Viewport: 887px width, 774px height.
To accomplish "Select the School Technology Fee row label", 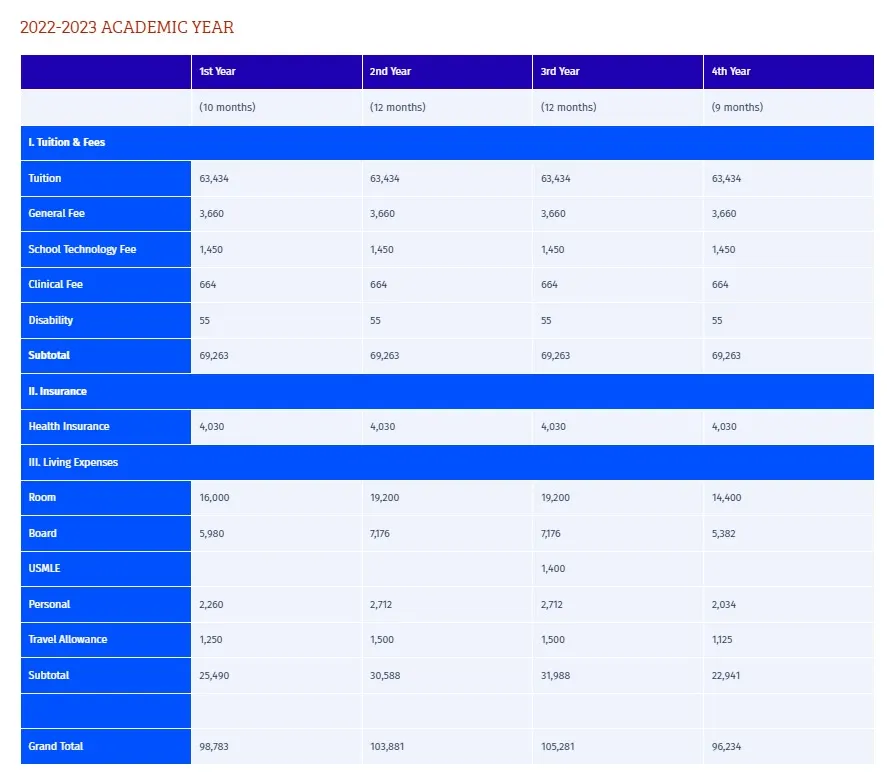I will tap(82, 250).
